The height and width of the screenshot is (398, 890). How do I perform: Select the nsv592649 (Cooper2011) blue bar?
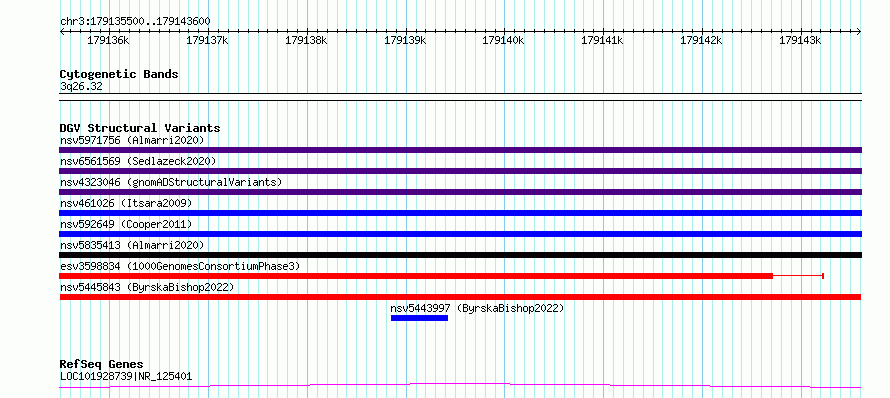(x=460, y=234)
